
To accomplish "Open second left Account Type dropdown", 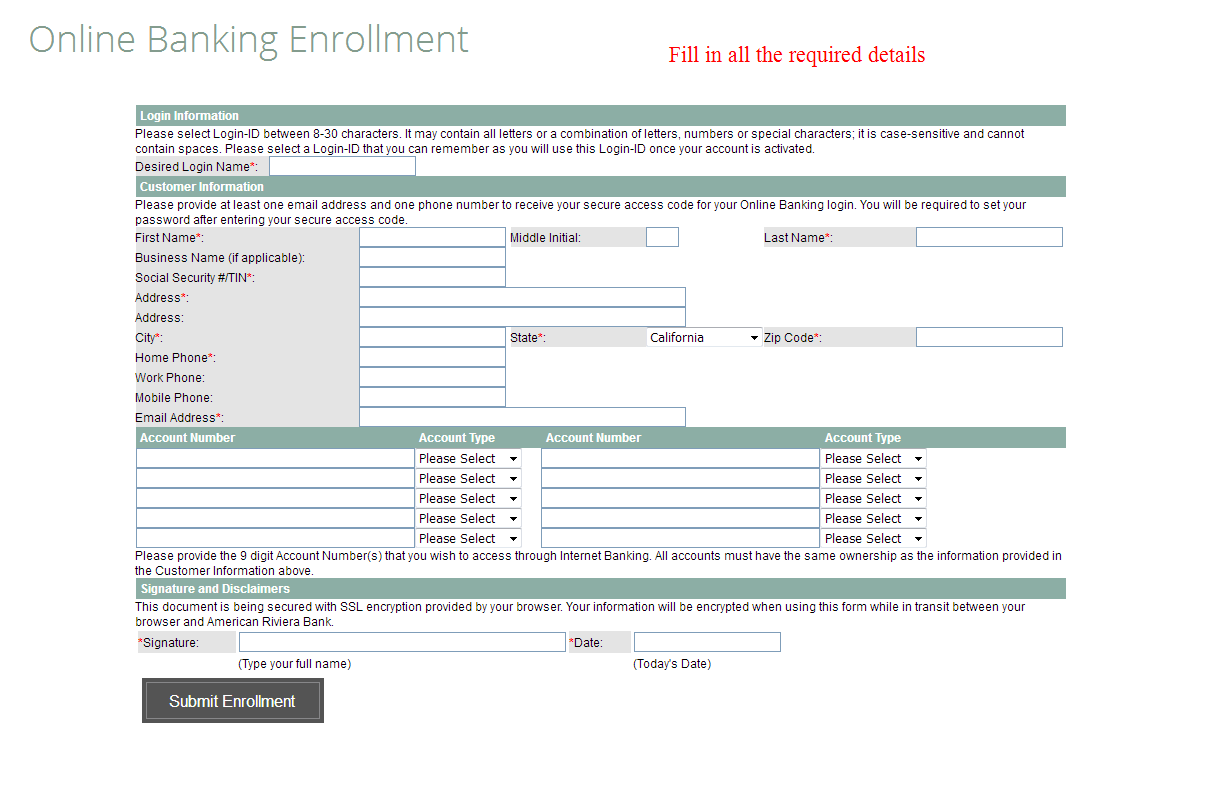I will (x=468, y=478).
